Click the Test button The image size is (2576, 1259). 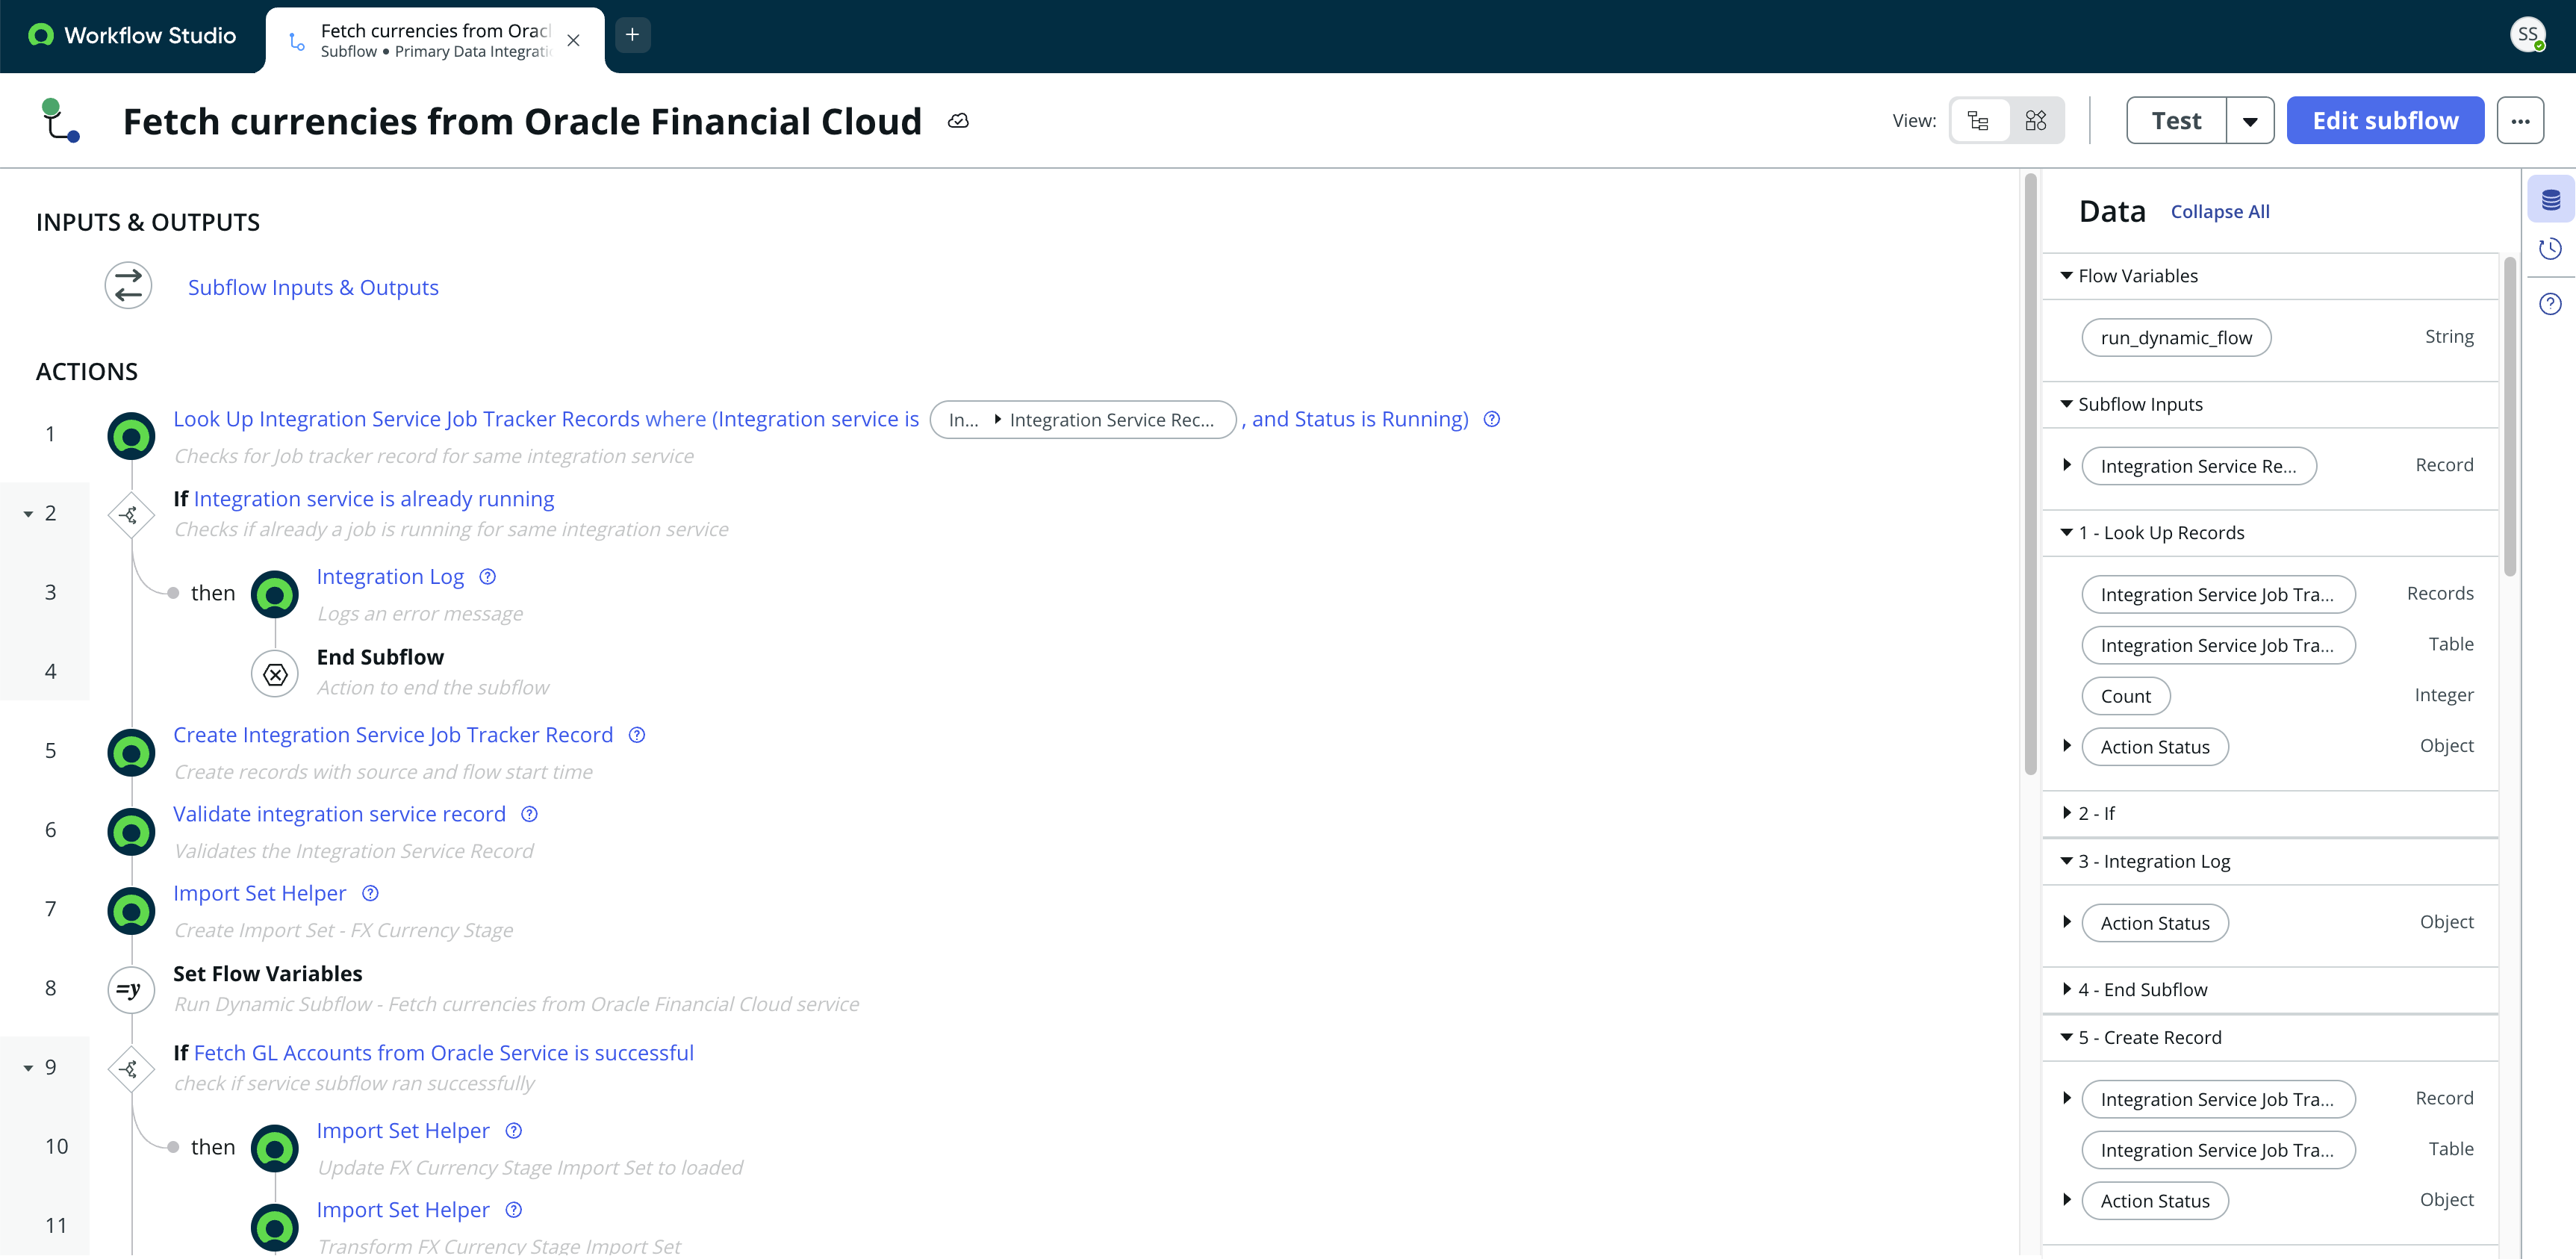[2176, 121]
